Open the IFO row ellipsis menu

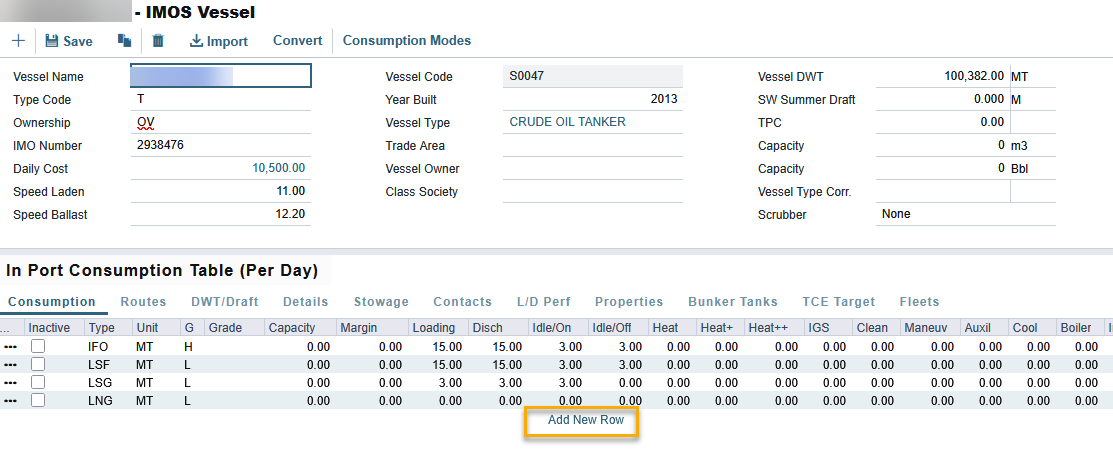(11, 346)
